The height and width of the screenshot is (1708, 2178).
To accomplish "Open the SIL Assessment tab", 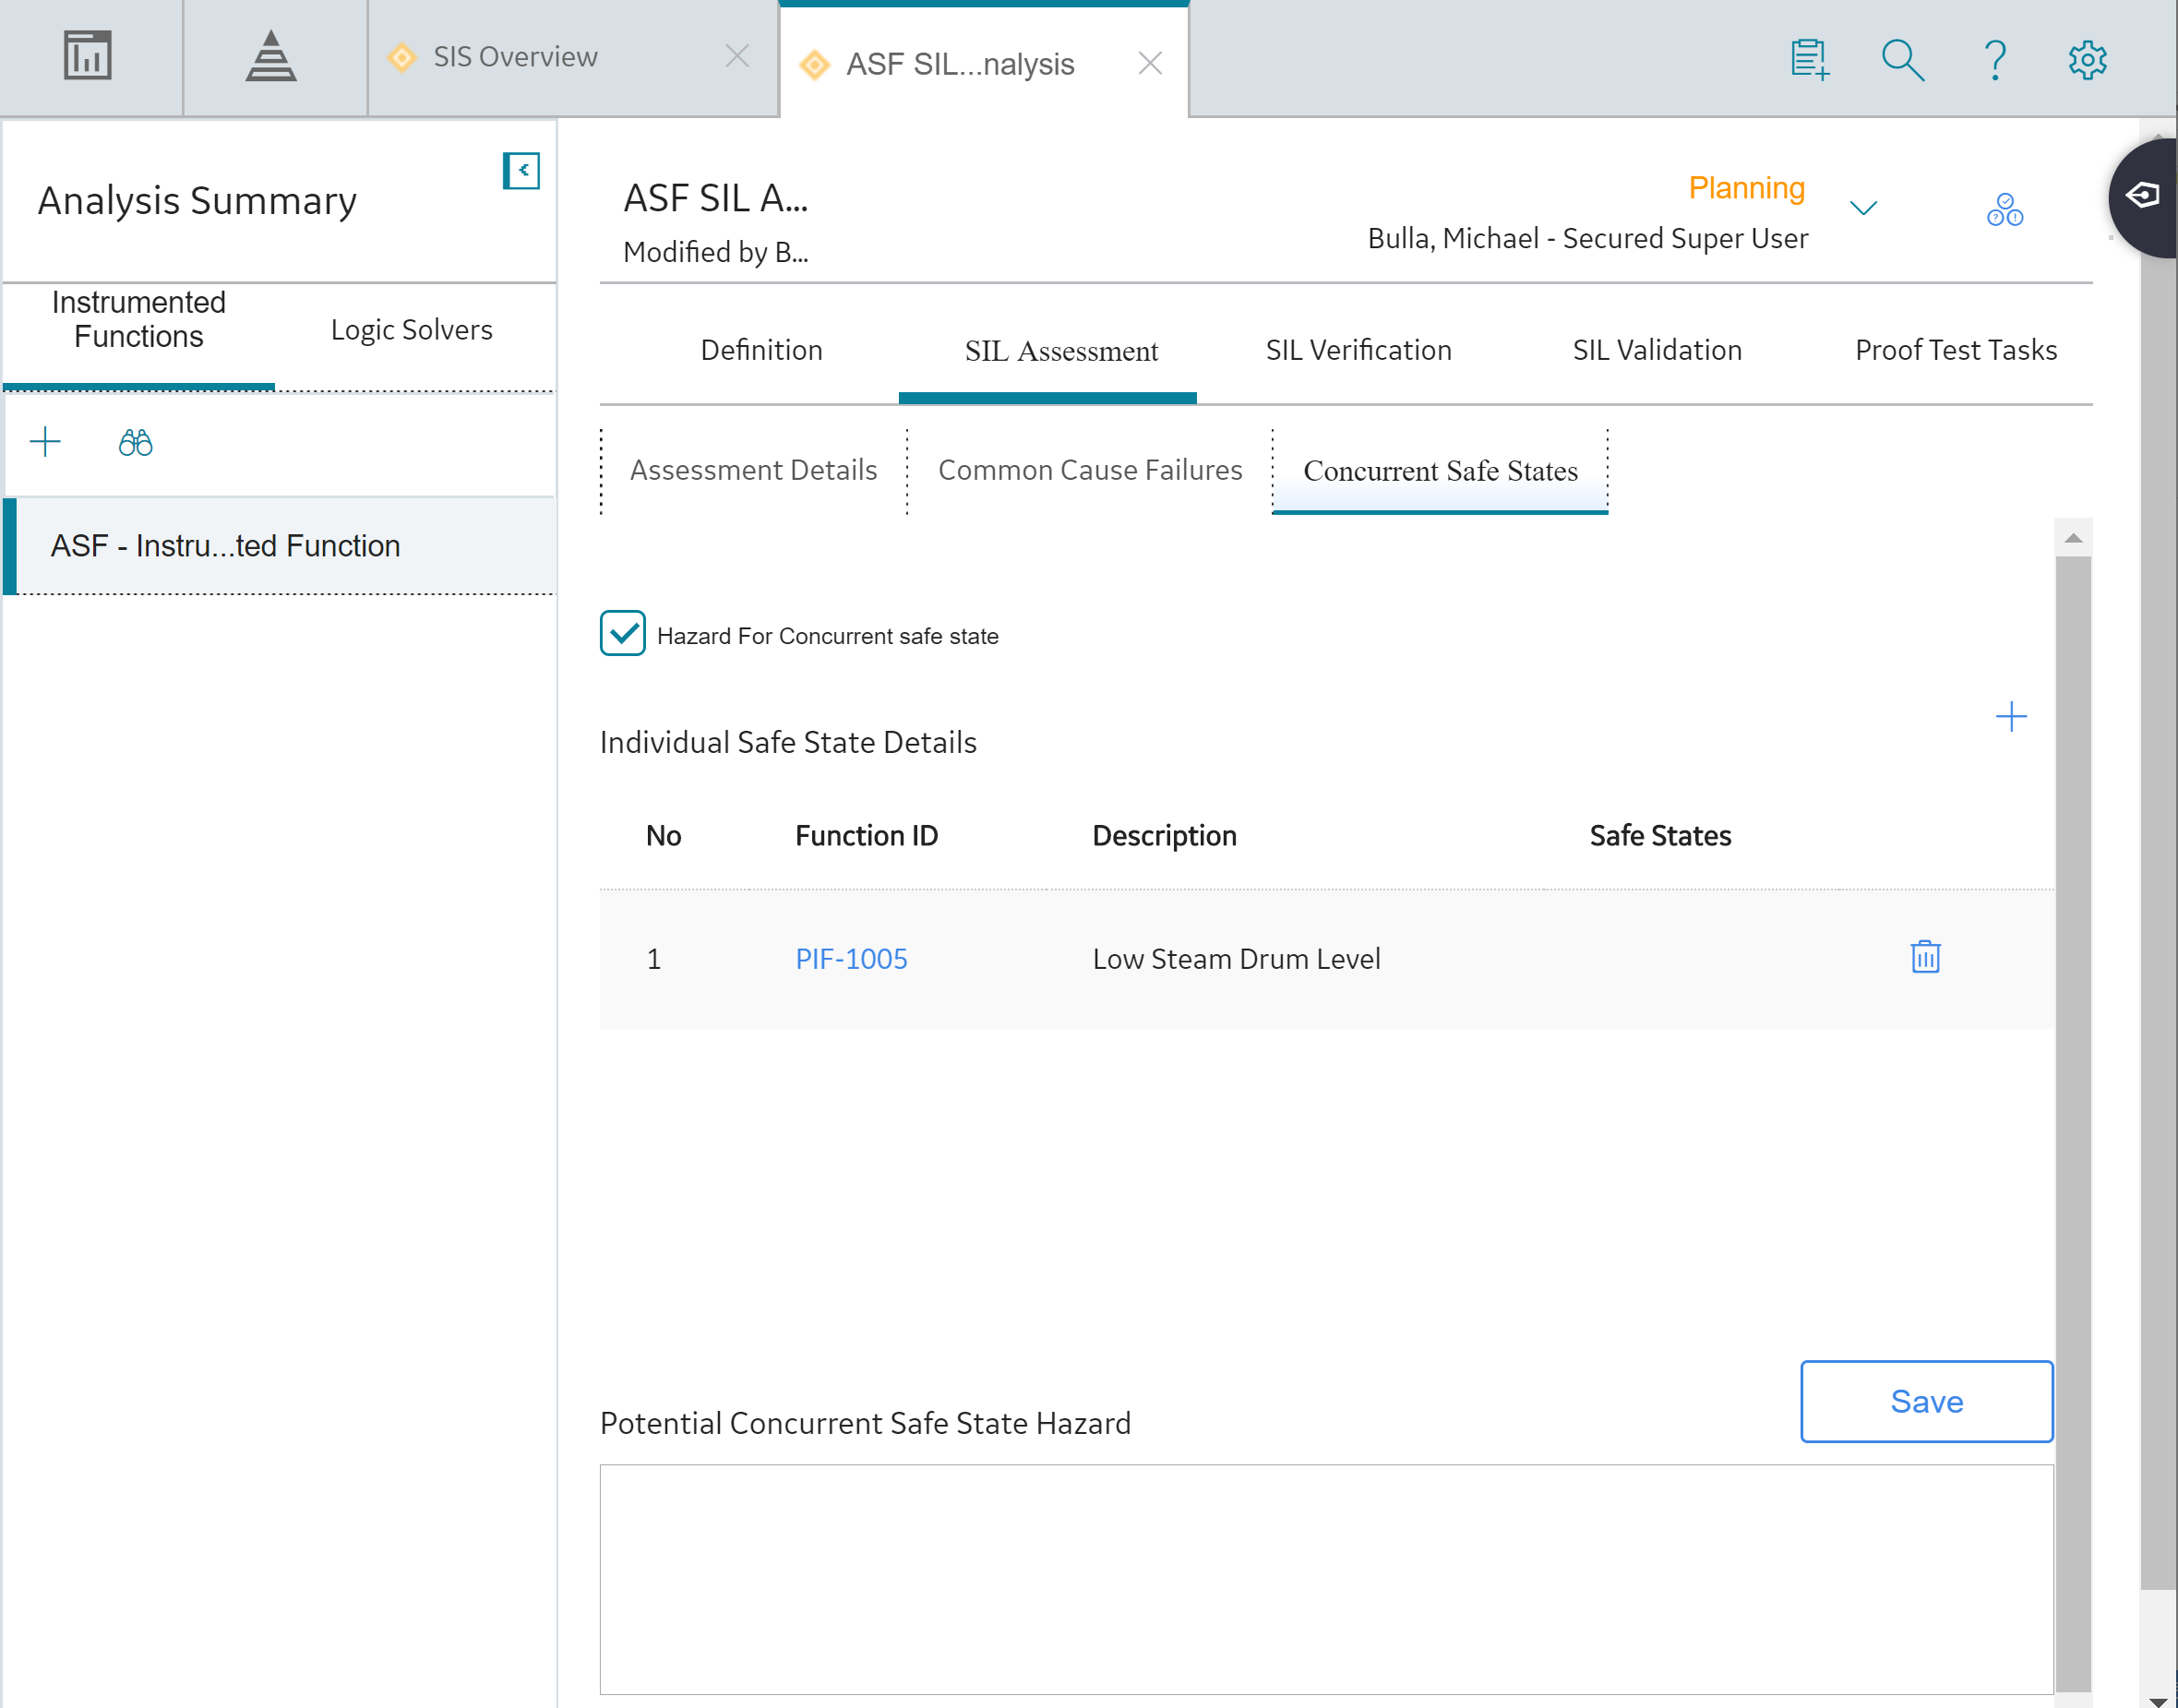I will point(1061,351).
